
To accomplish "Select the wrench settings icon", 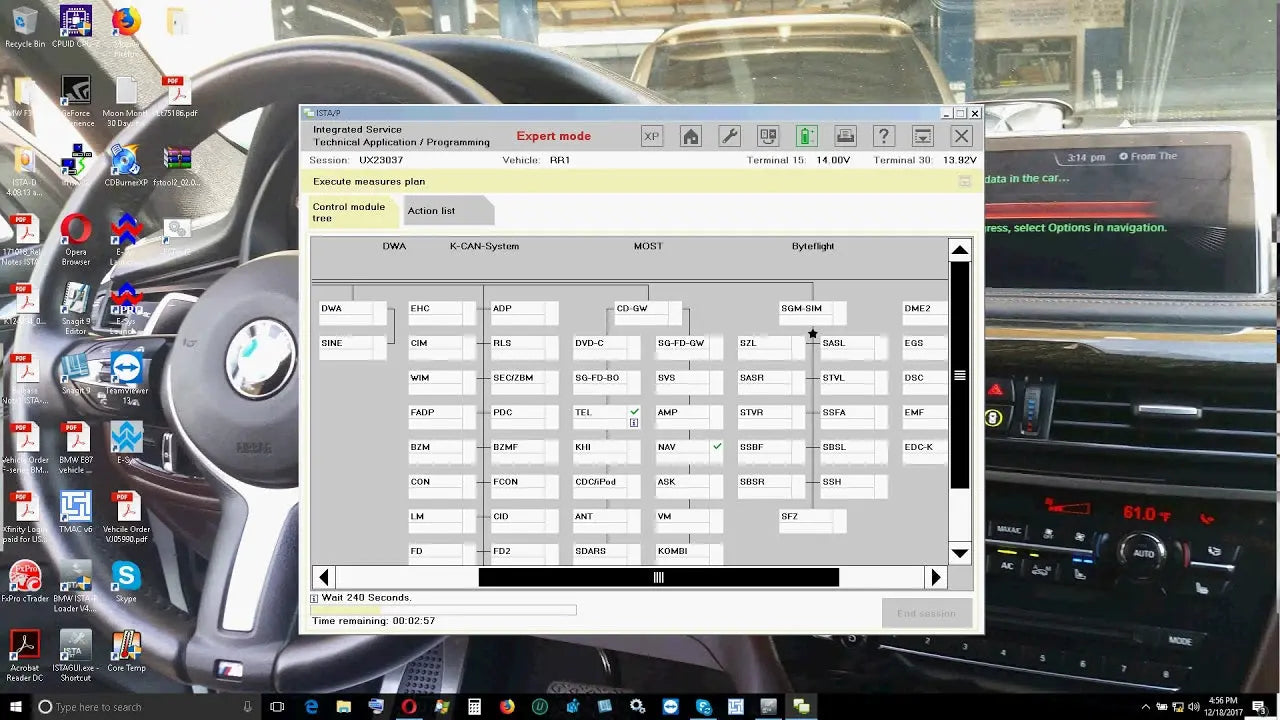I will click(729, 135).
